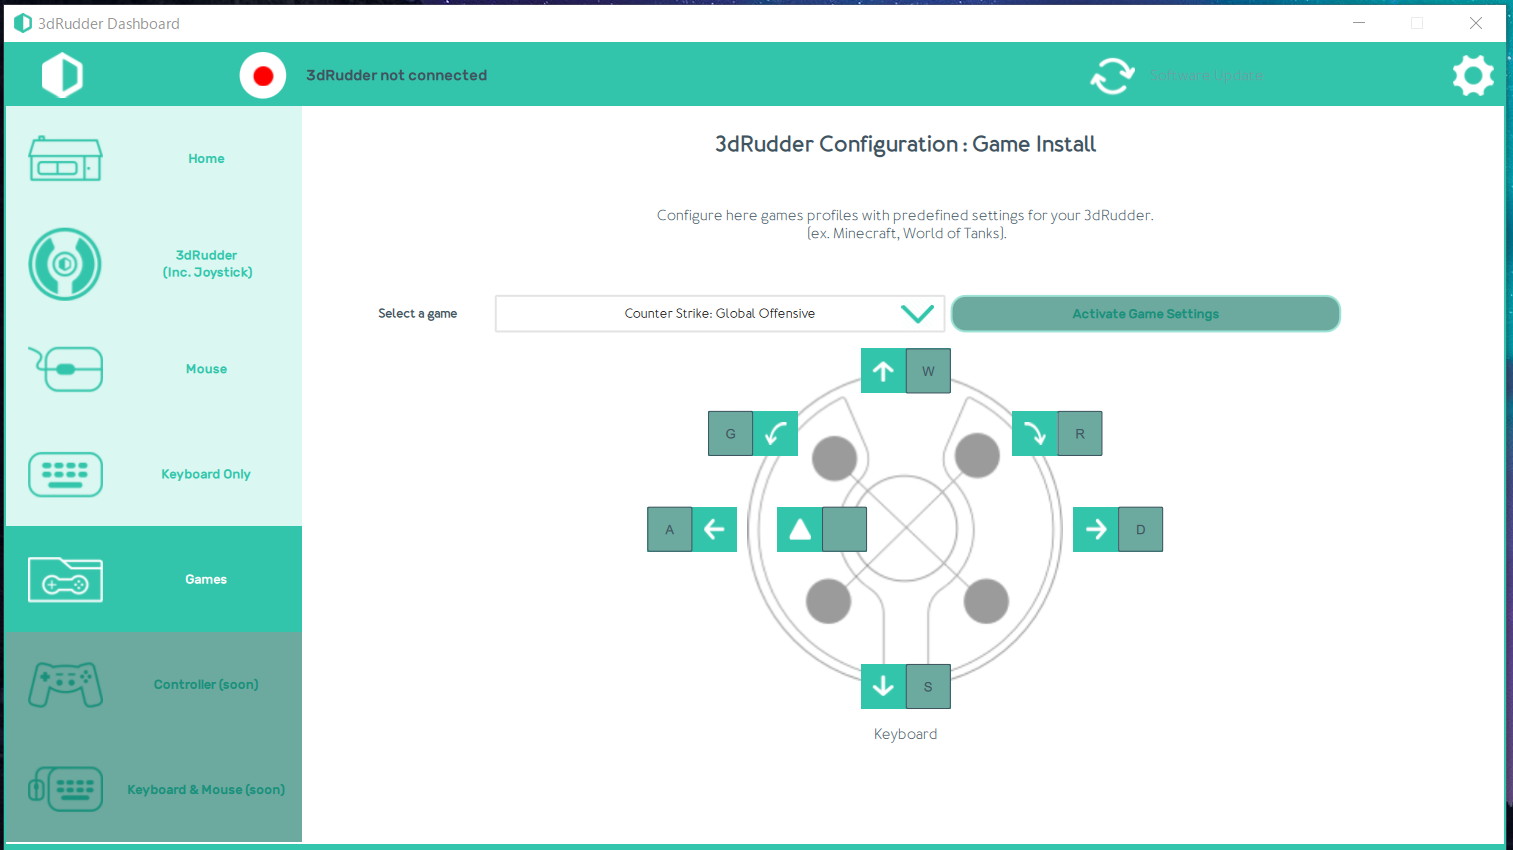1513x850 pixels.
Task: Click the rotate-left curved arrow icon
Action: pyautogui.click(x=775, y=433)
